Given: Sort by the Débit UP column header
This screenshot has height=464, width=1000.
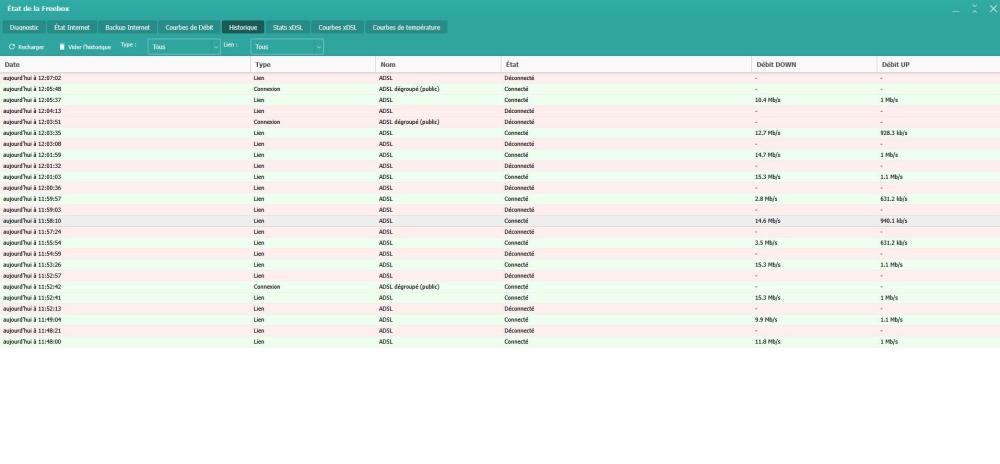Looking at the screenshot, I should click(x=939, y=64).
